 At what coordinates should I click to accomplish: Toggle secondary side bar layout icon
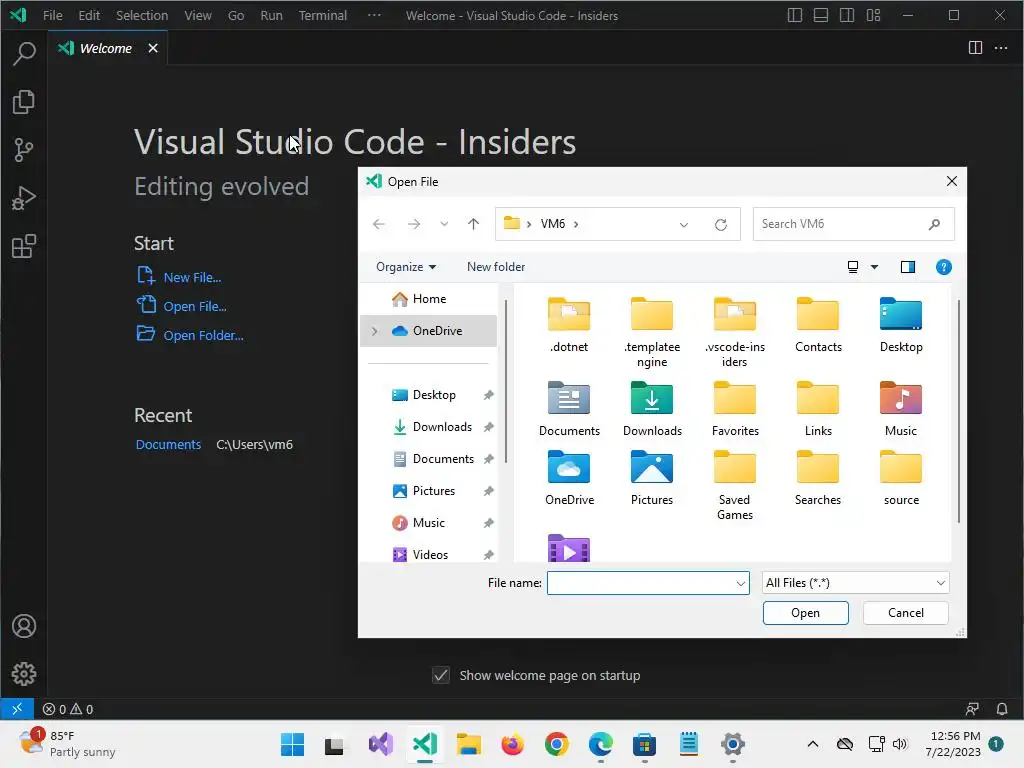pos(847,15)
